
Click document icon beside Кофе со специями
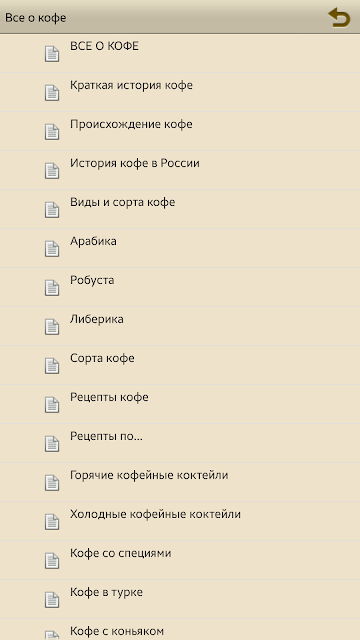tap(52, 561)
